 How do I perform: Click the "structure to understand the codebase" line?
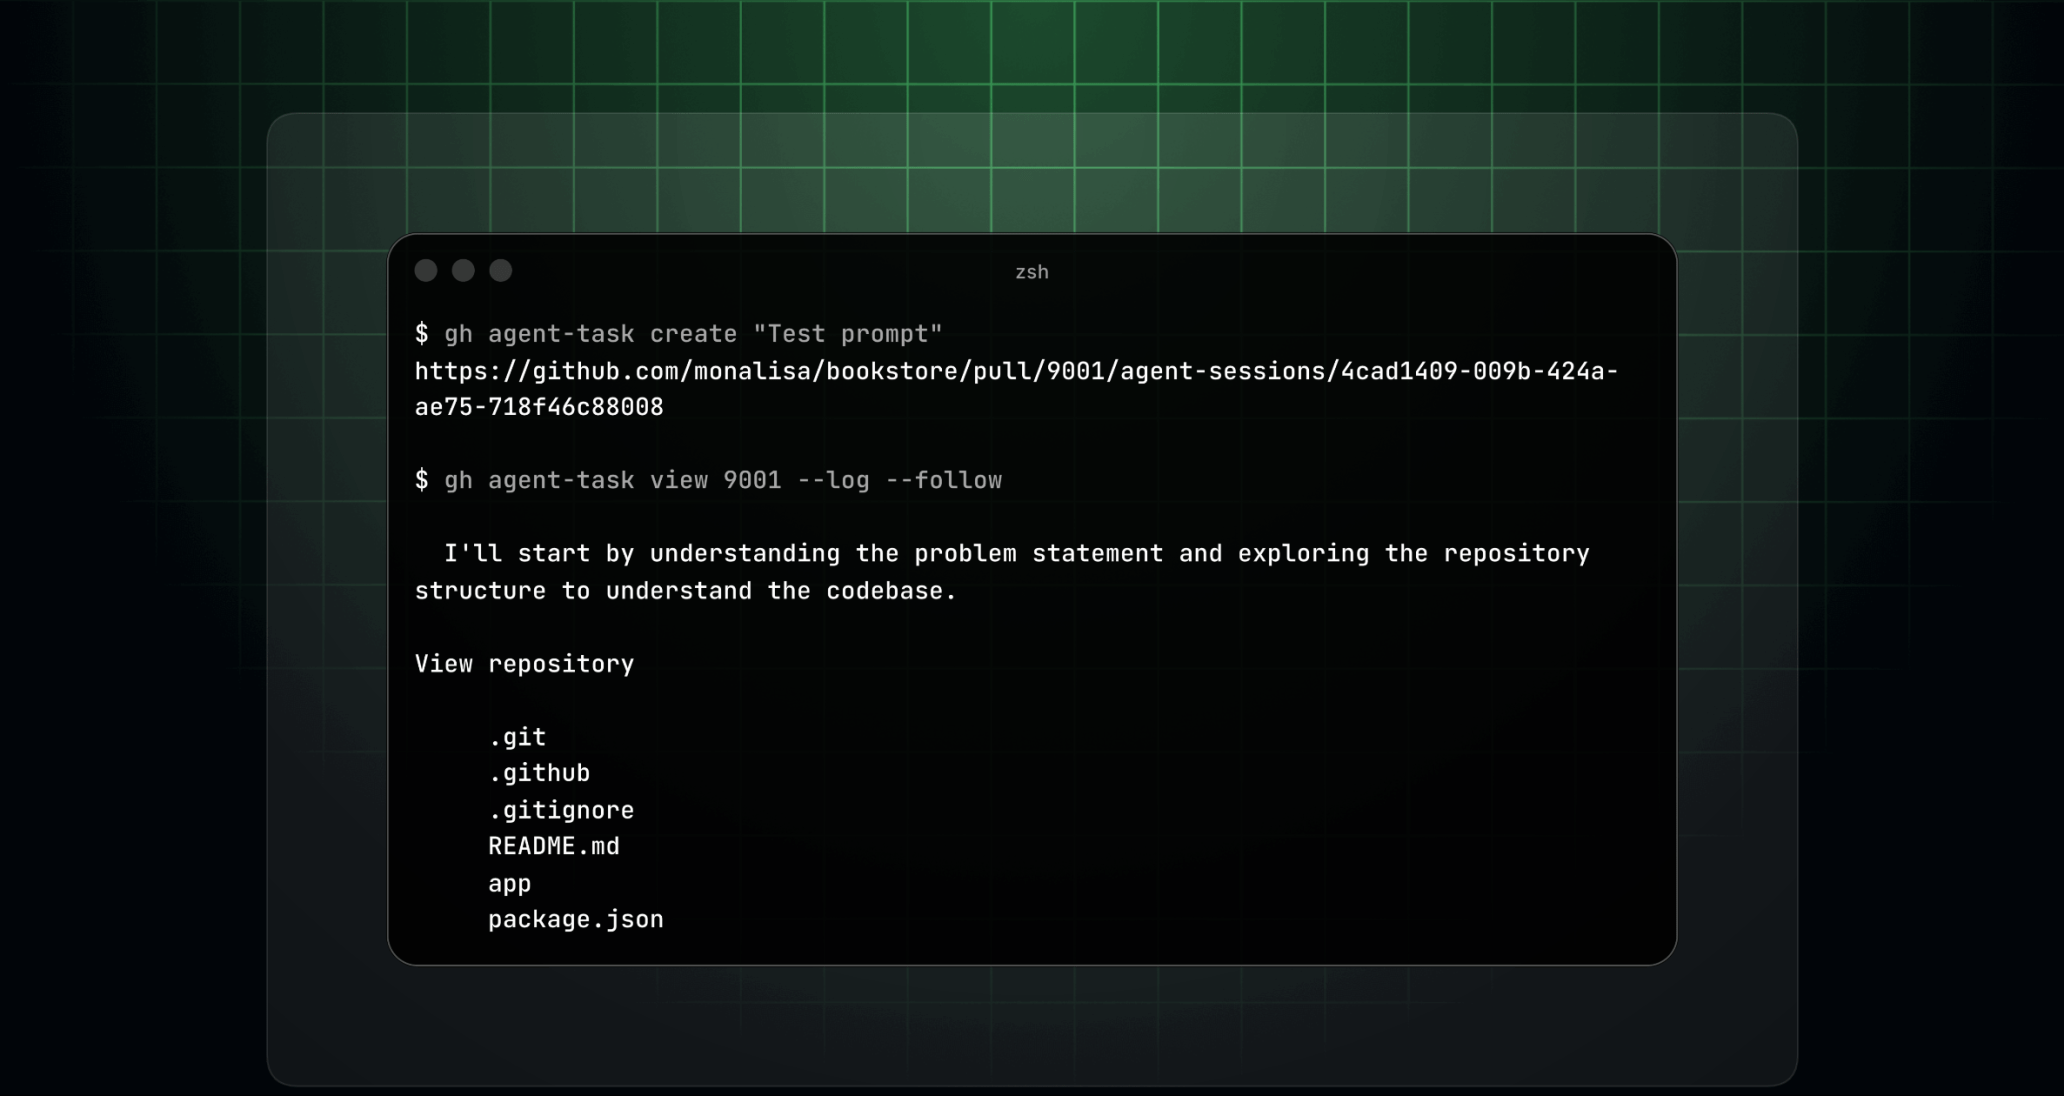coord(685,591)
